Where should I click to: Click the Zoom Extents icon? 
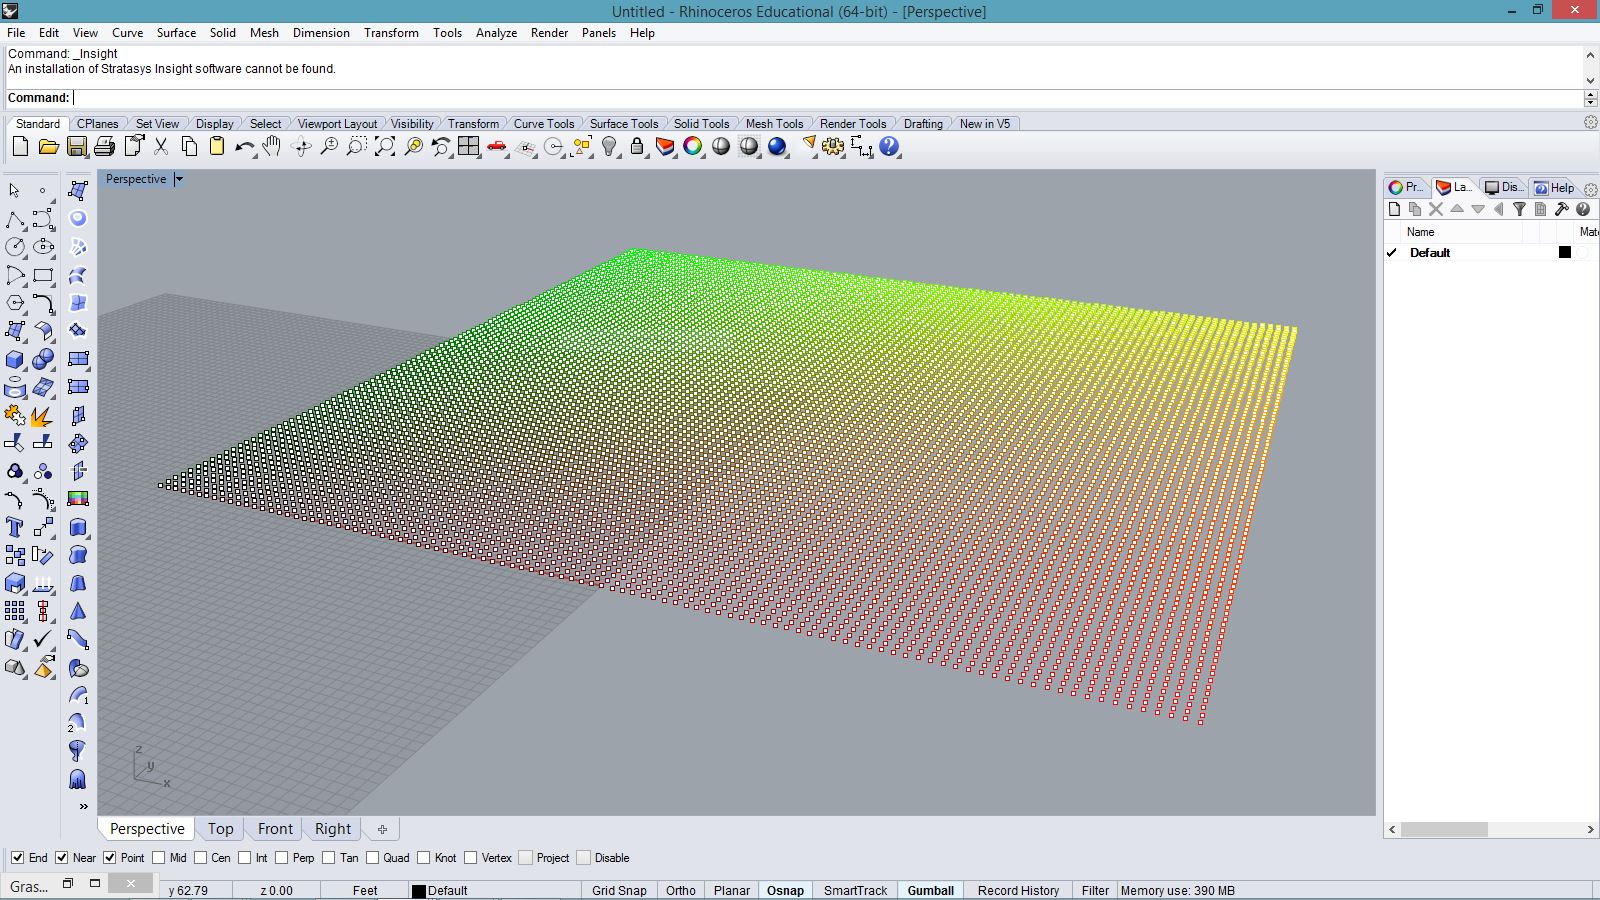[384, 147]
